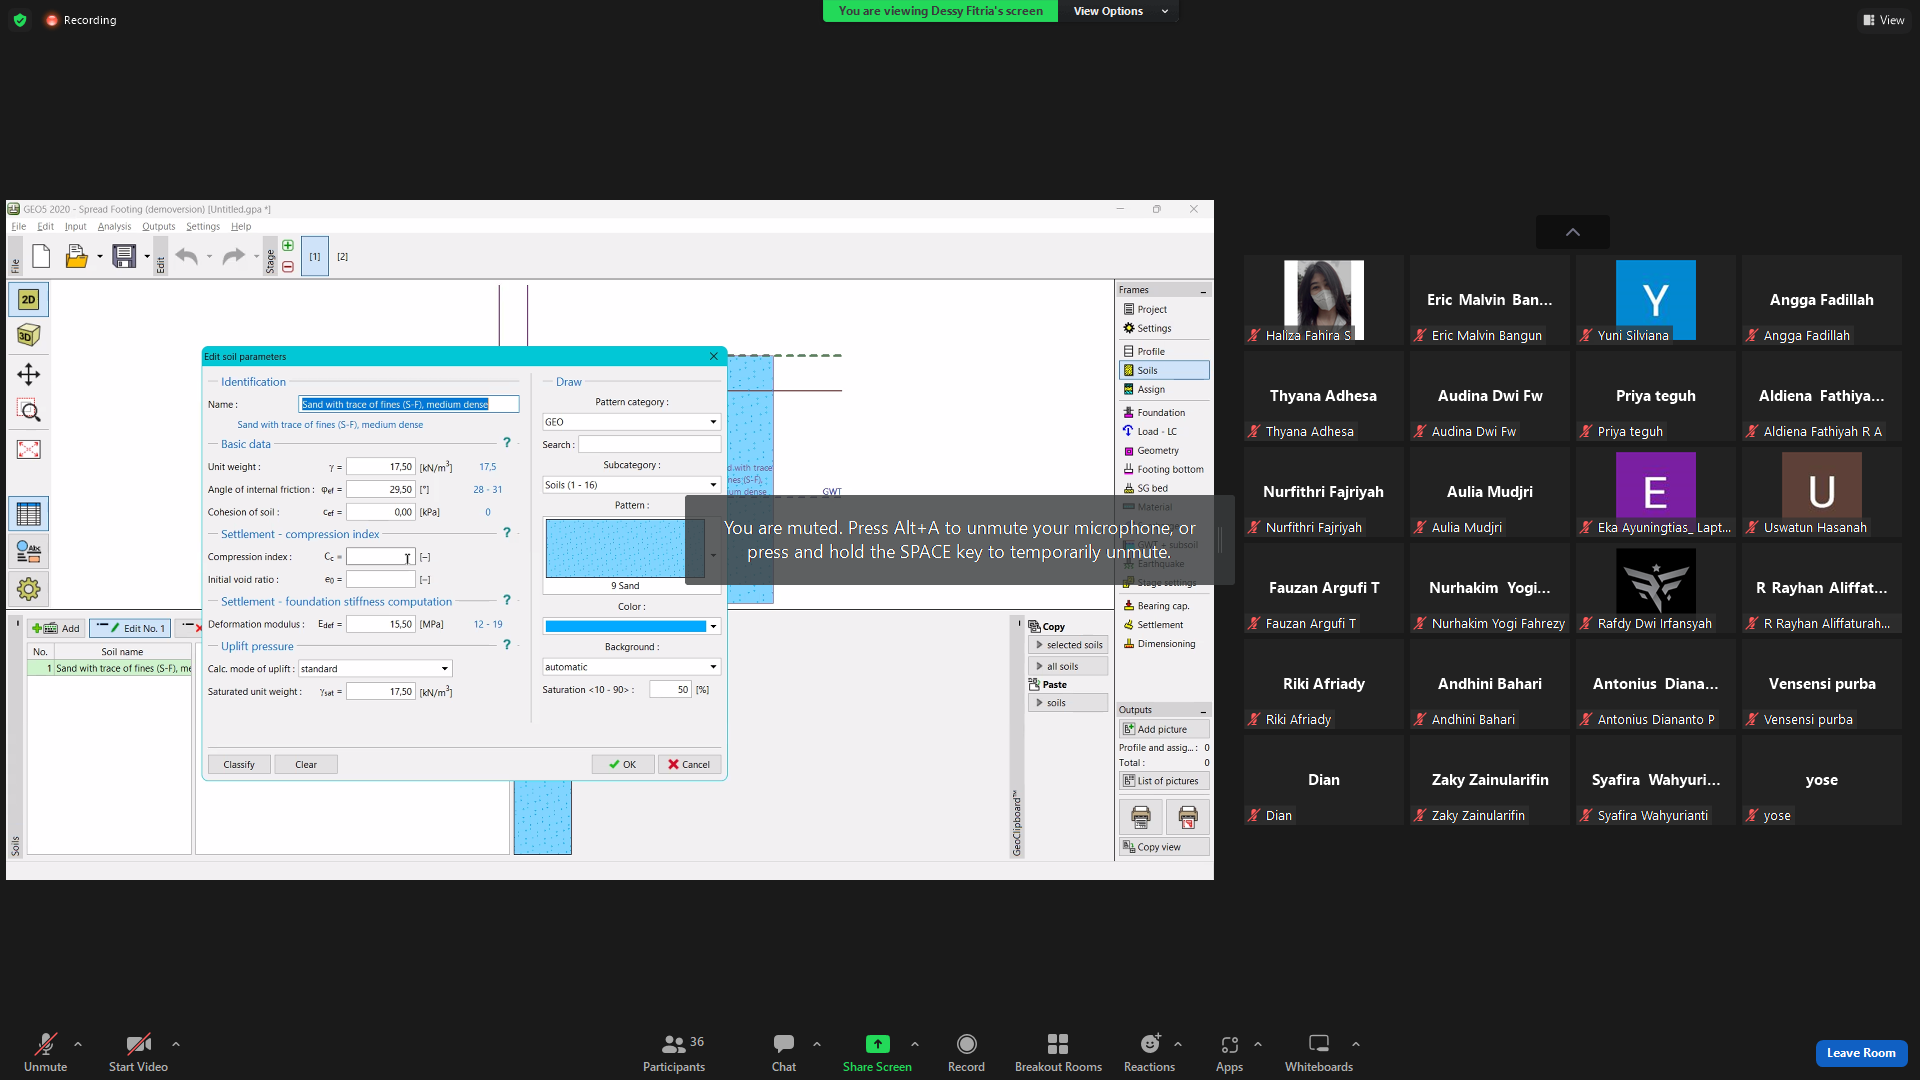The image size is (1920, 1080).
Task: Select the pan move tool
Action: 28,374
